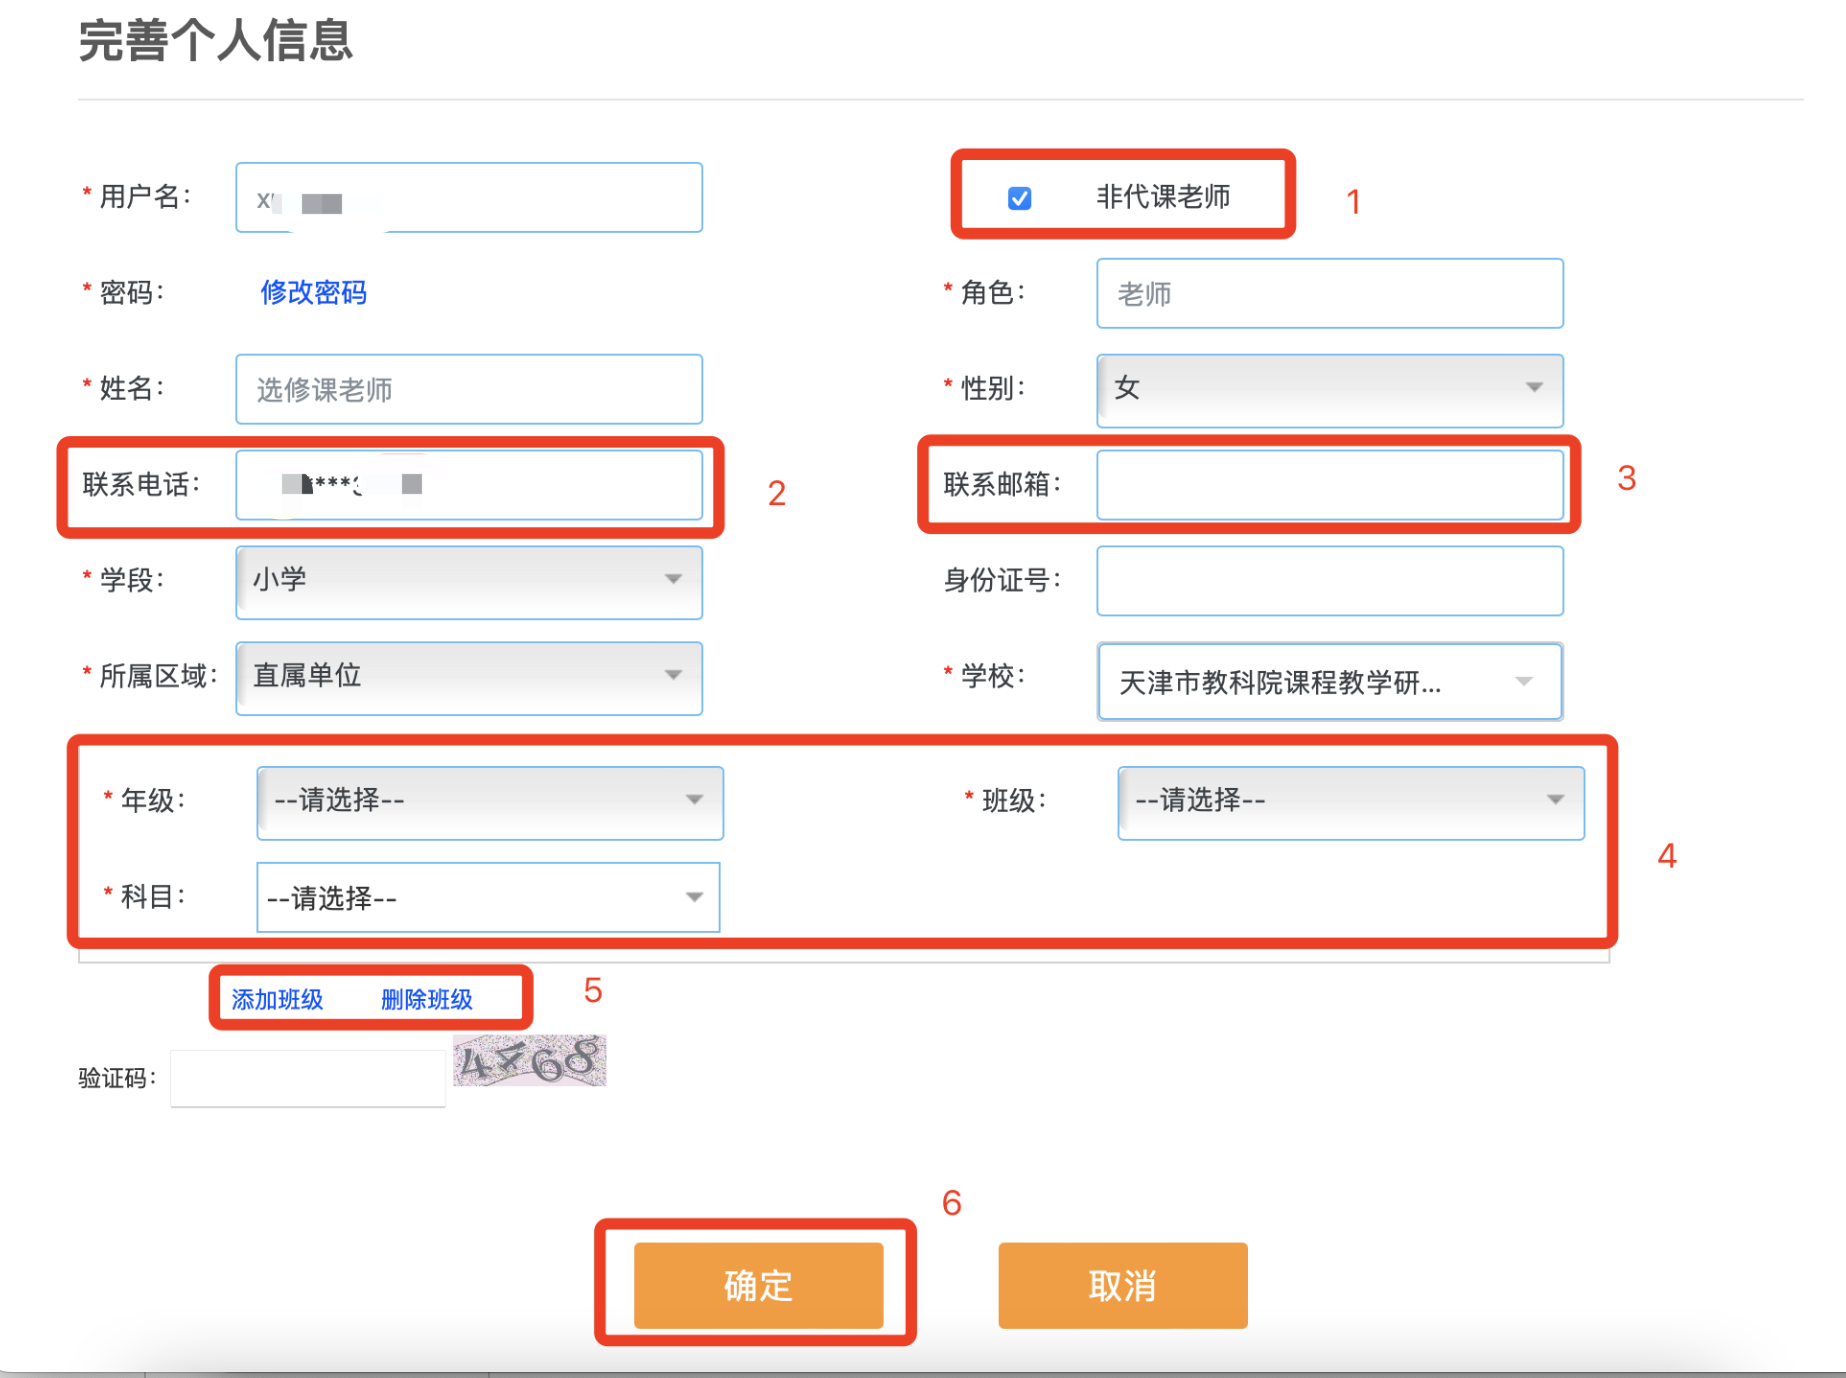Click the 姓名 input field
The width and height of the screenshot is (1846, 1378).
pos(469,389)
